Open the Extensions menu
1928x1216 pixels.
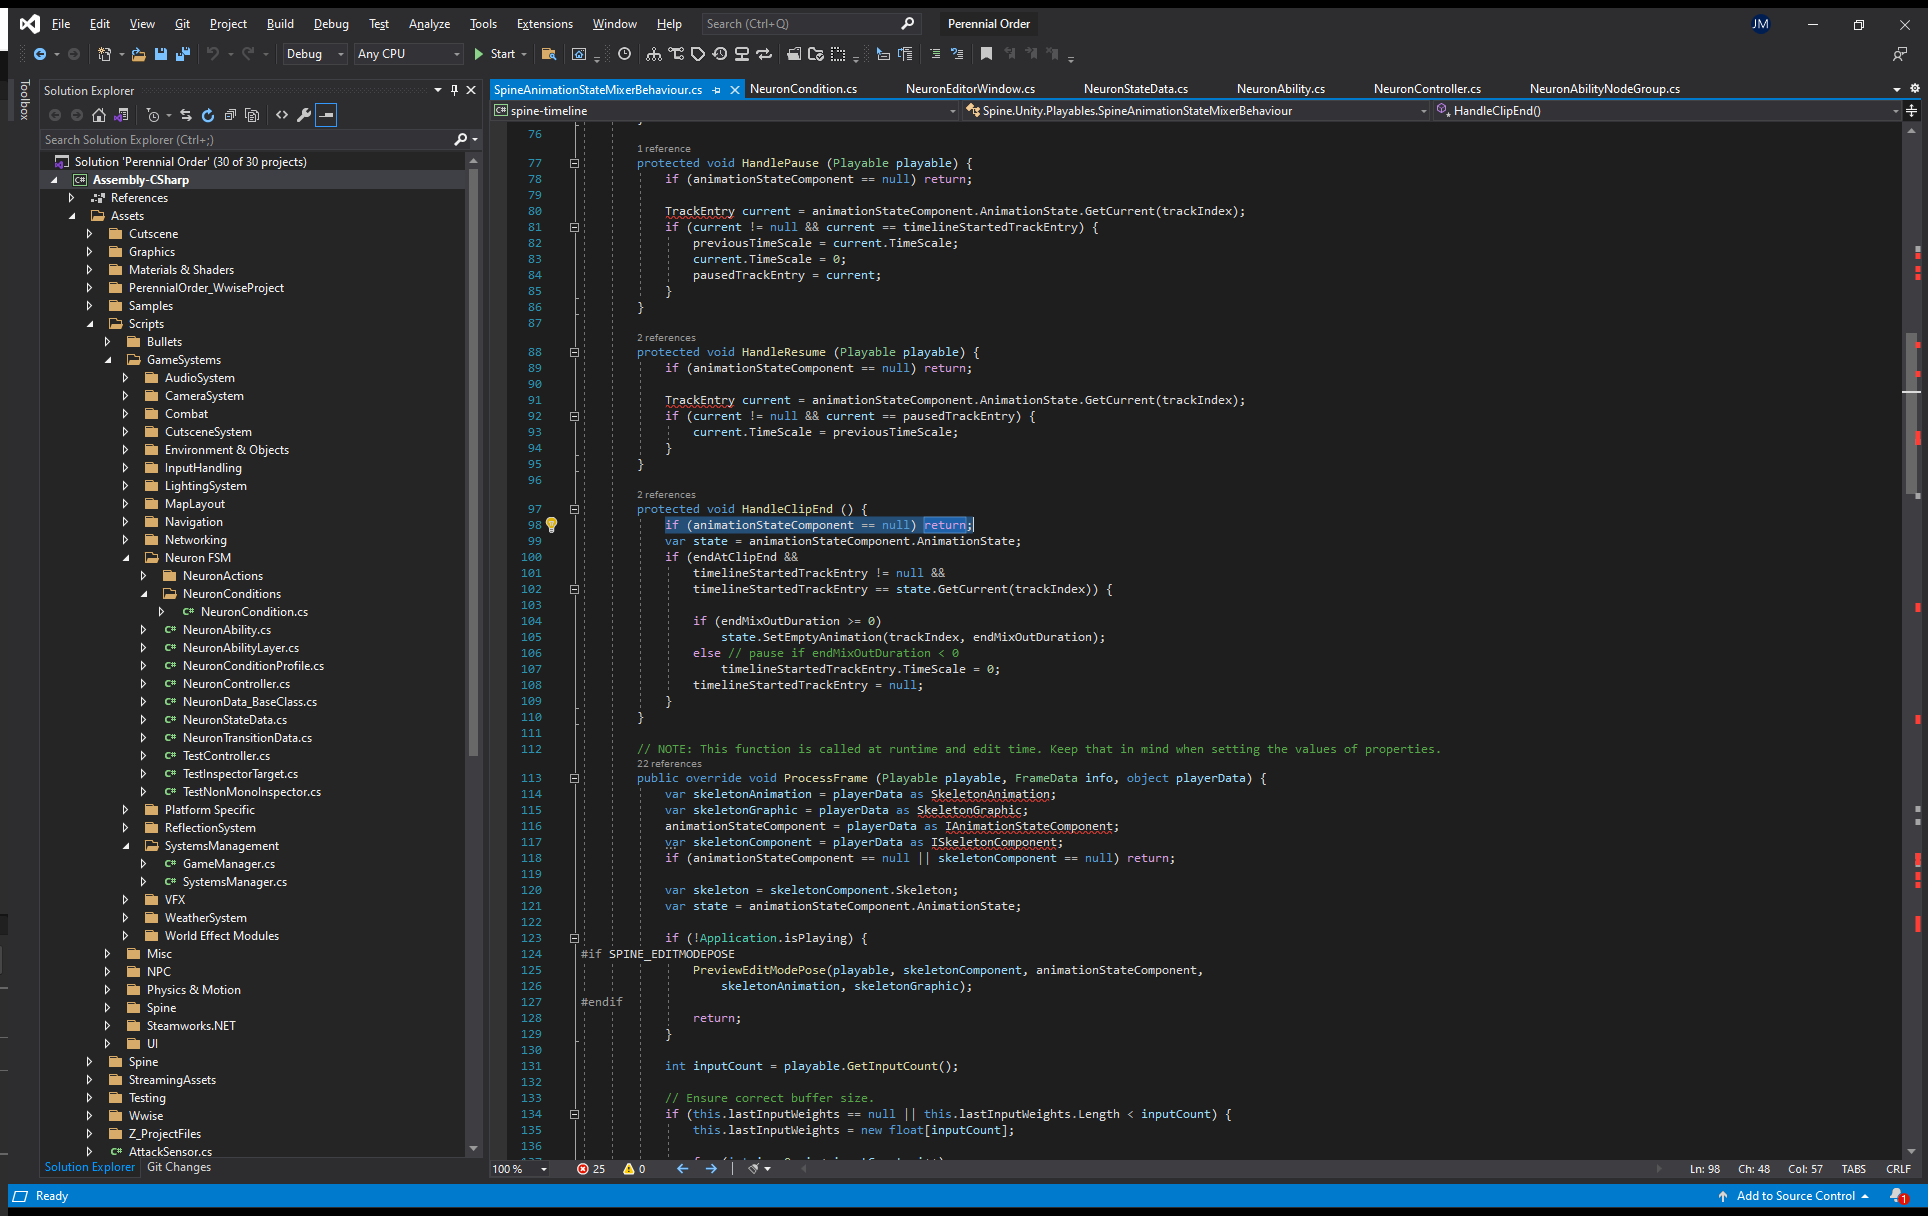[x=544, y=23]
